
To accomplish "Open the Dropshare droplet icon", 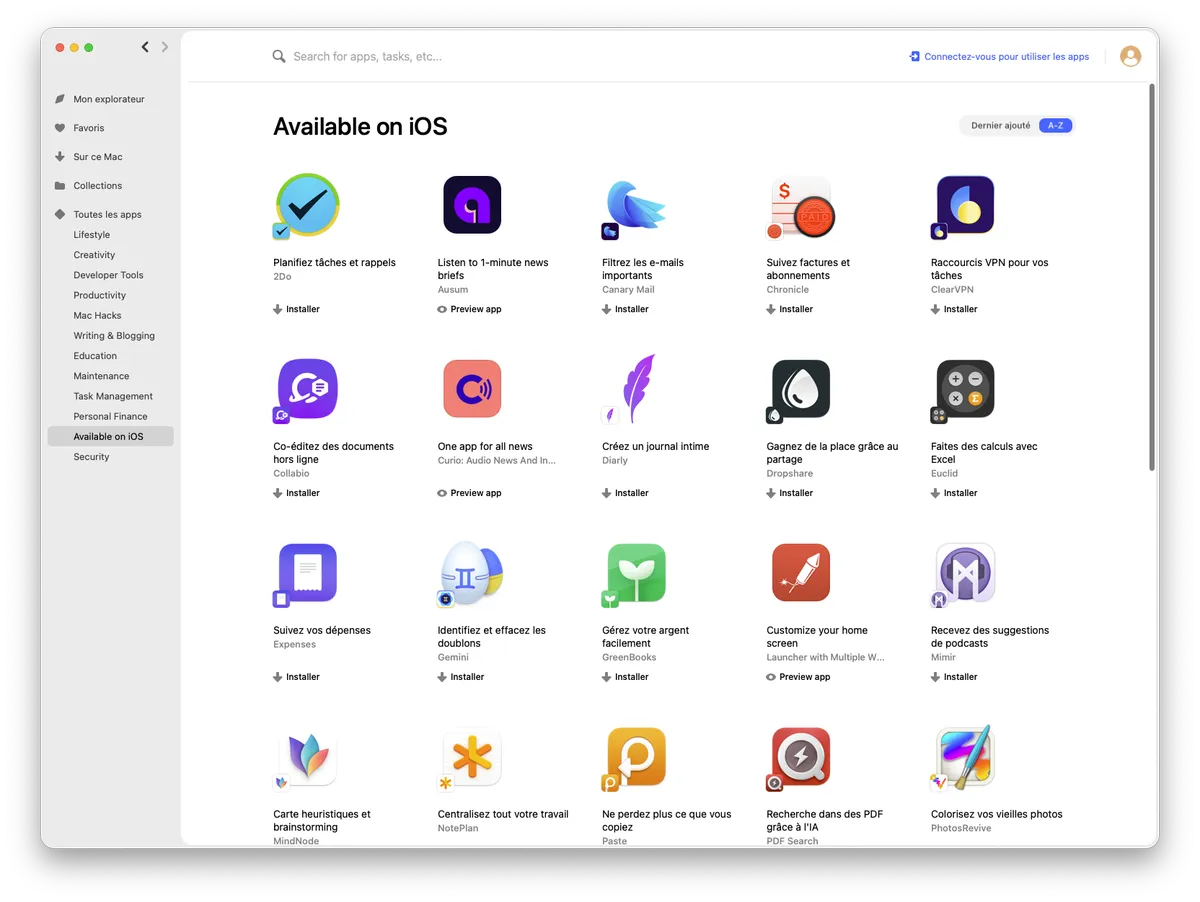I will (800, 389).
